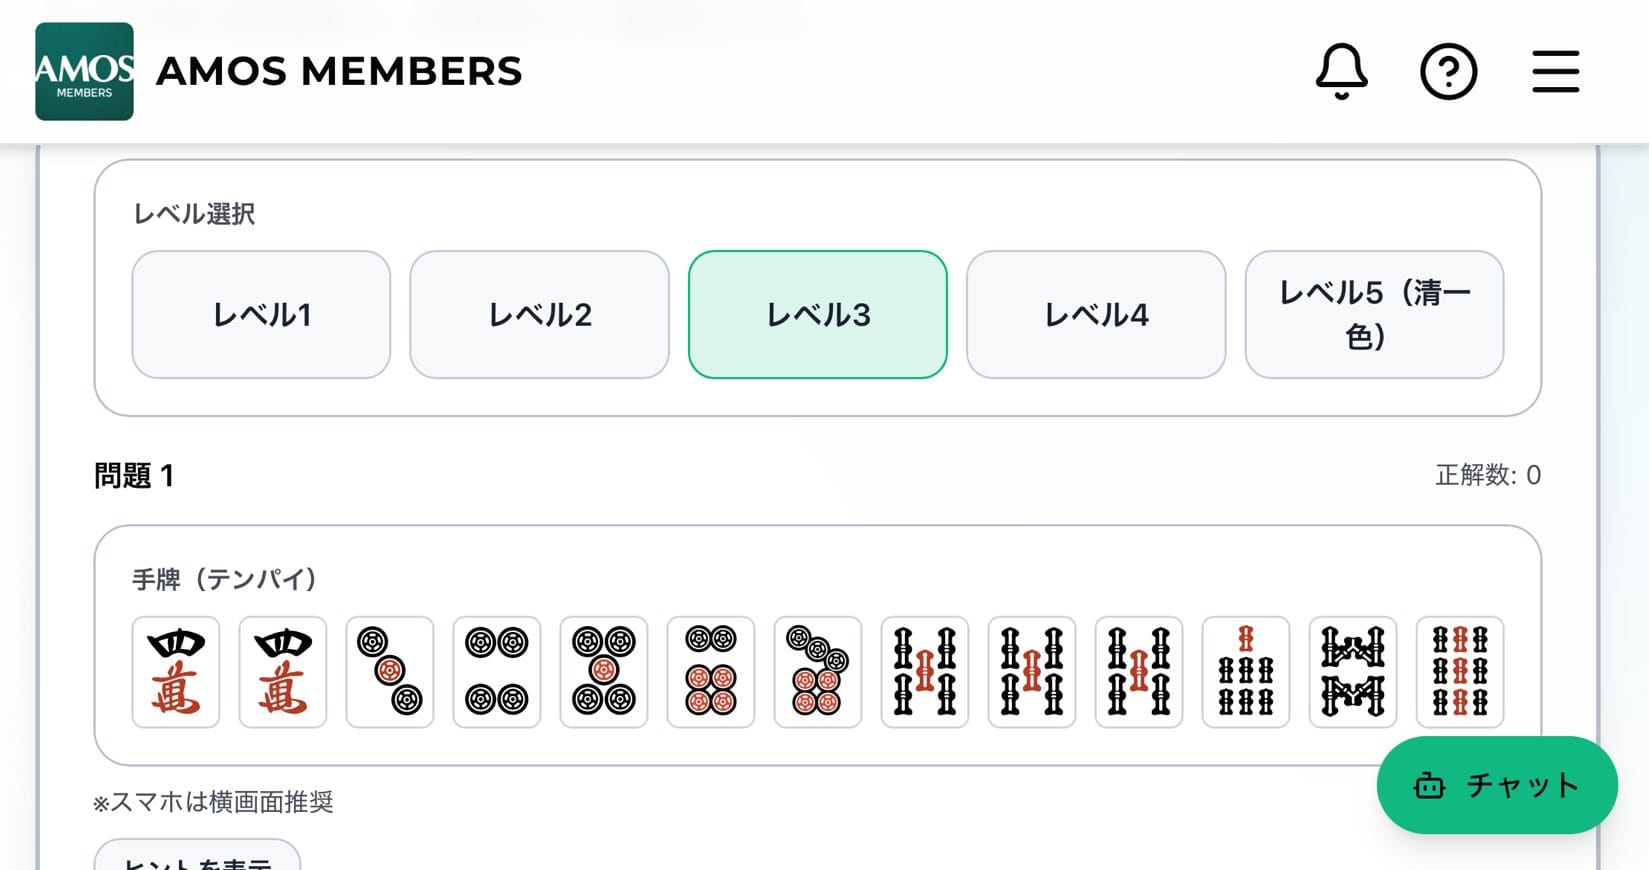1649x870 pixels.
Task: Pick the 4-pin circle tile
Action: [497, 672]
